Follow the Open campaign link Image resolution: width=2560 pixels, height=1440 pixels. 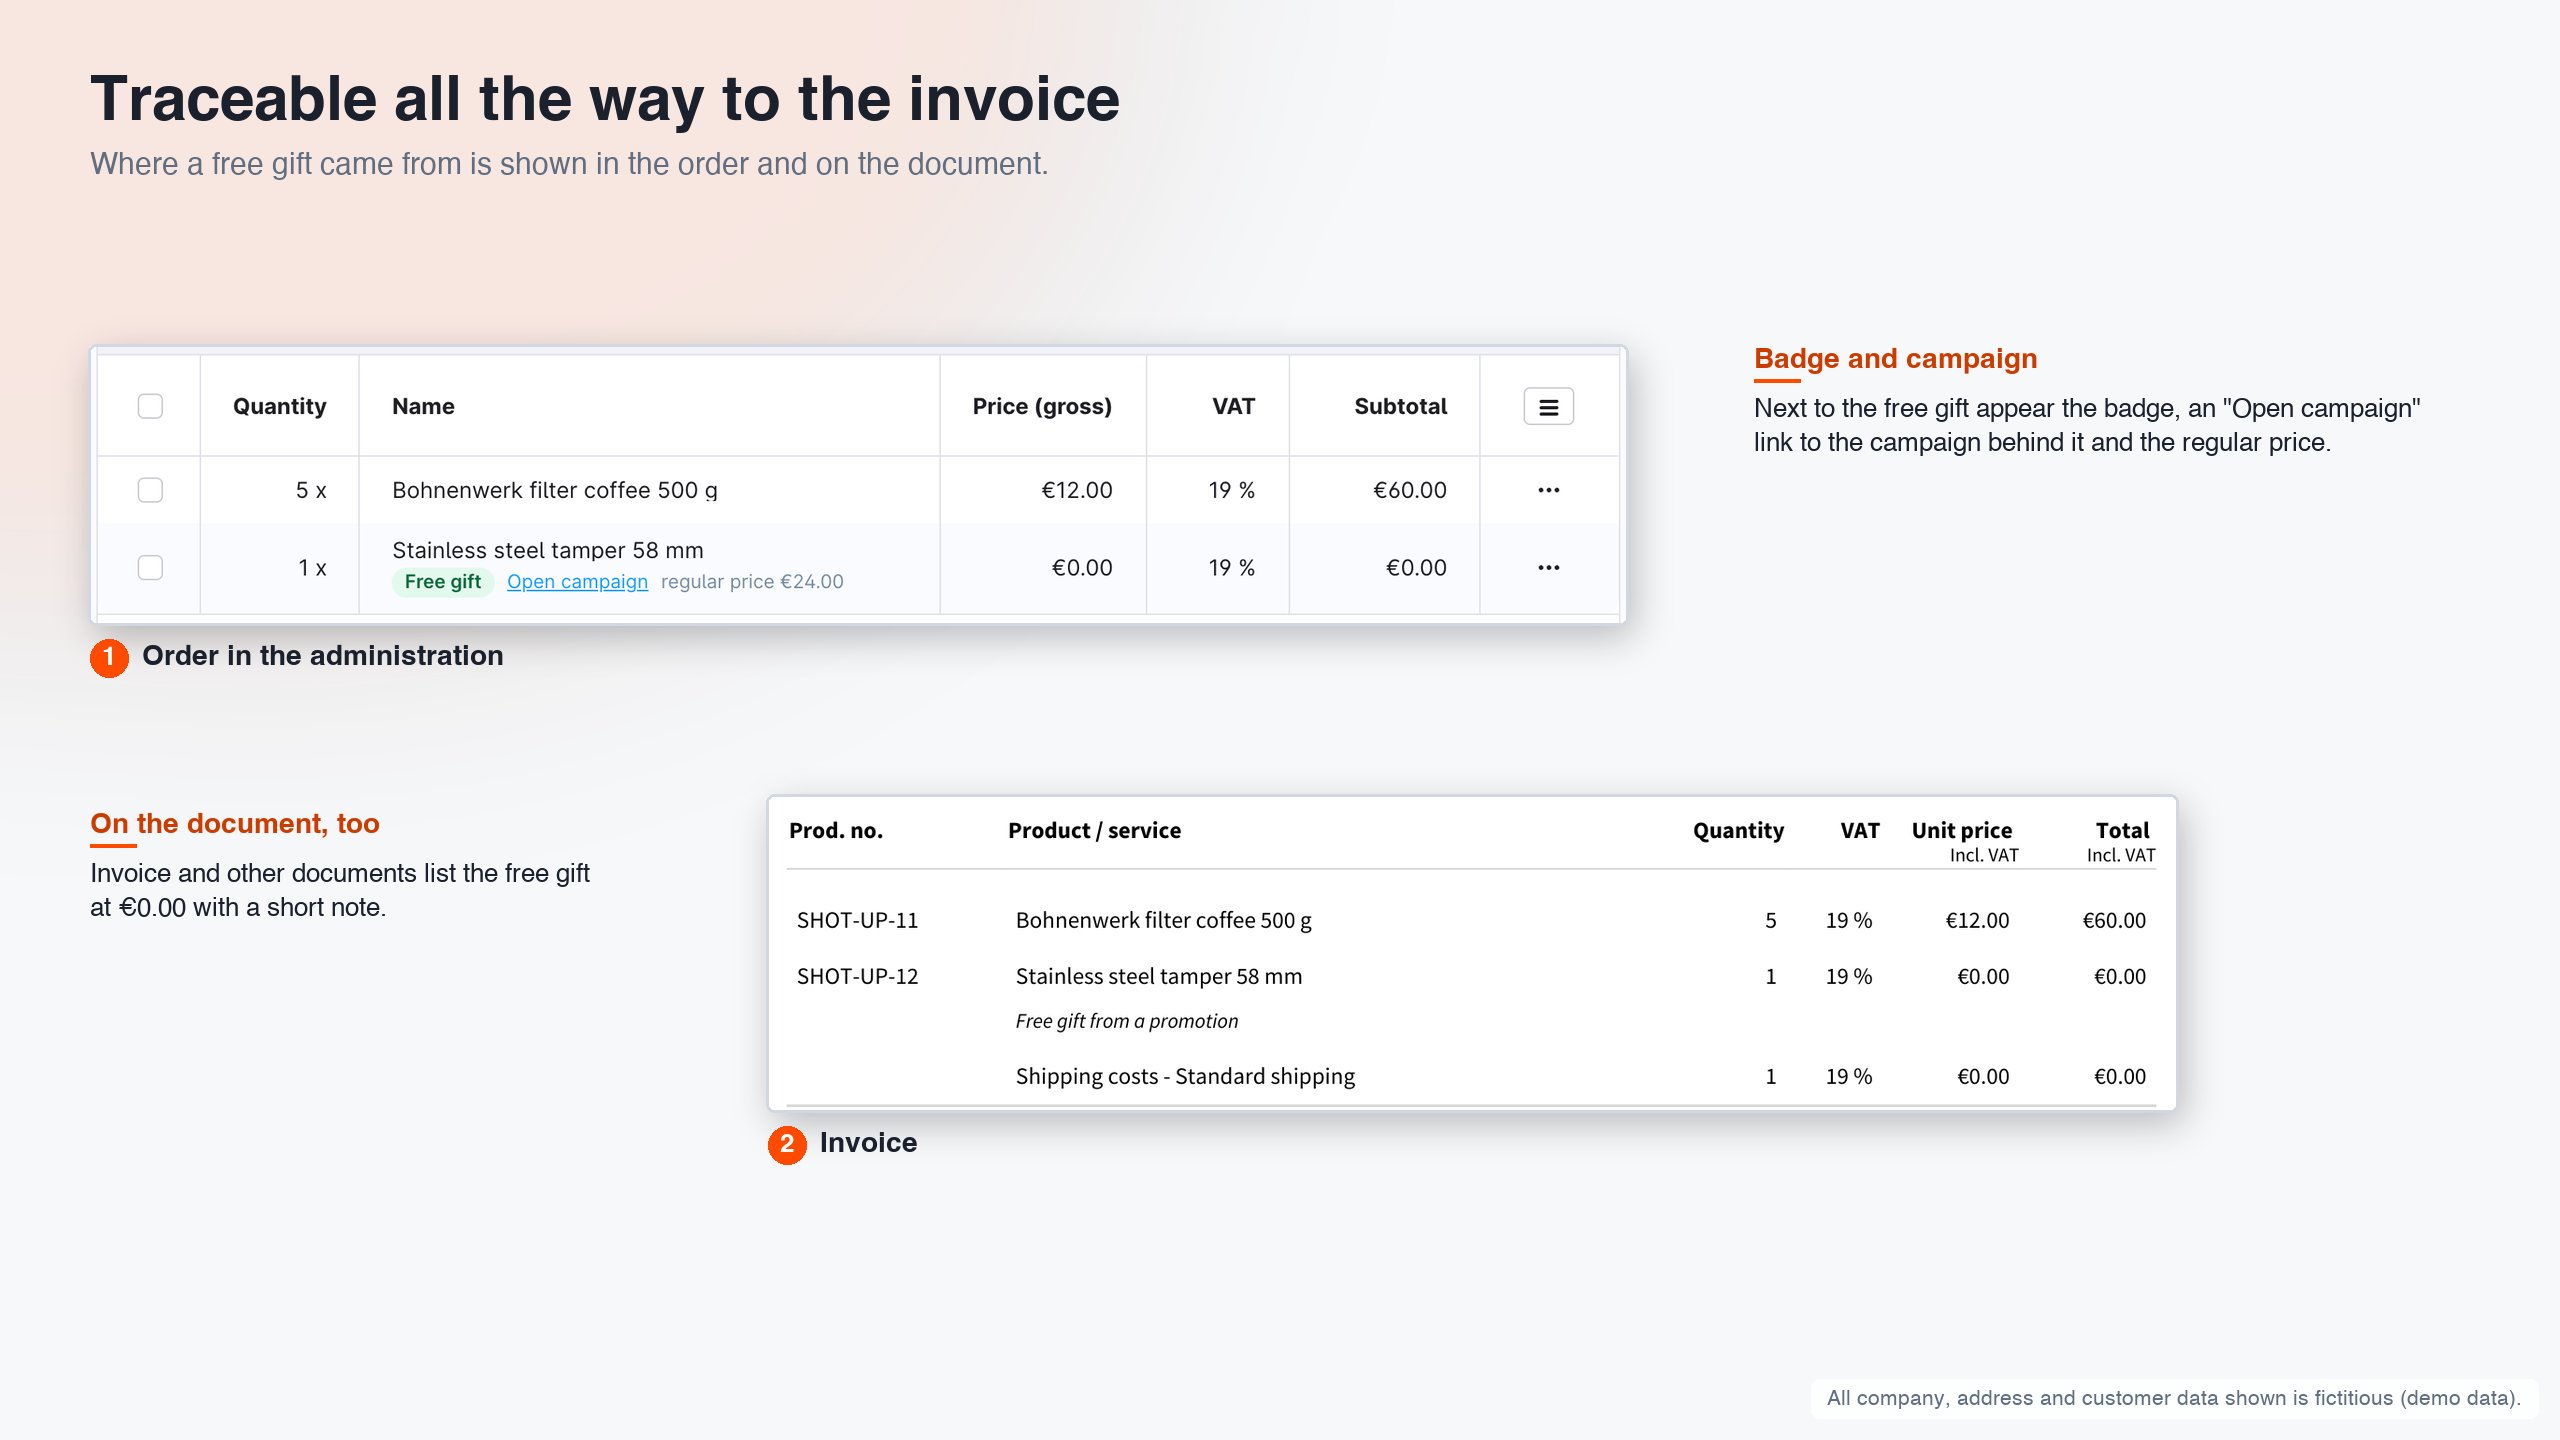(x=577, y=582)
